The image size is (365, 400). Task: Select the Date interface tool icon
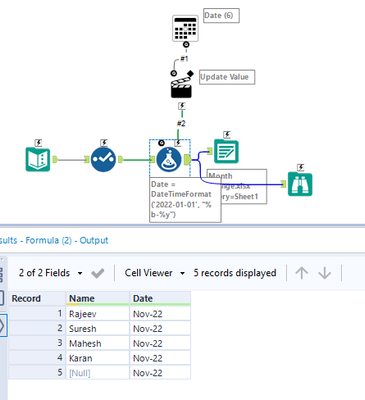(185, 28)
